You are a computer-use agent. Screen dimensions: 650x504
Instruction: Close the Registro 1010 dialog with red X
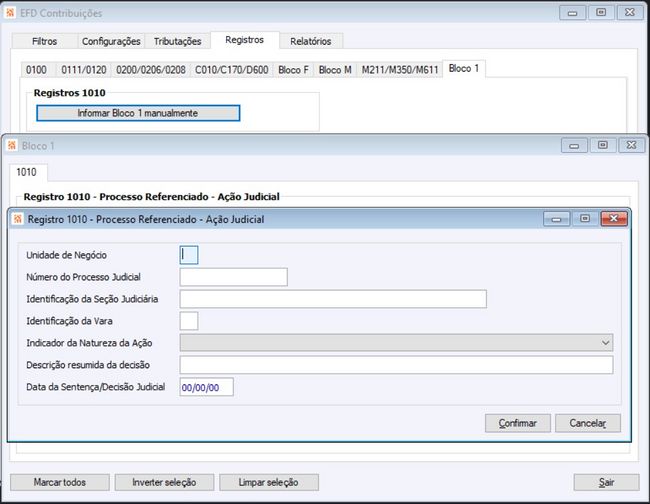(x=614, y=218)
